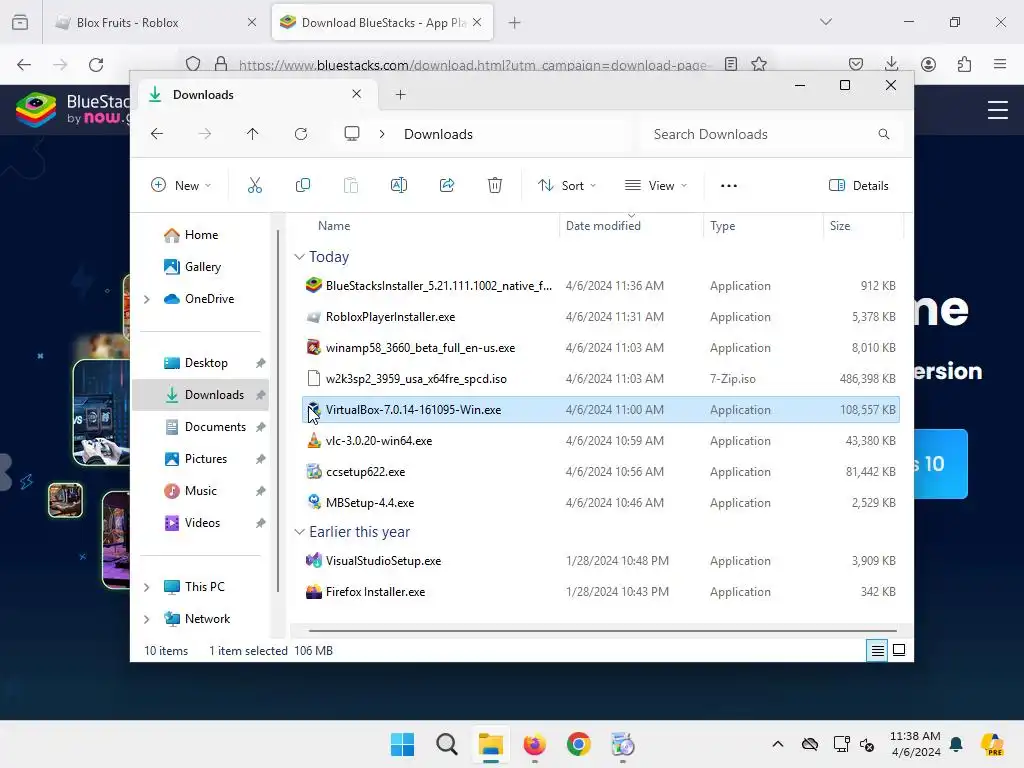The image size is (1024, 768).
Task: Open the View dropdown menu
Action: (656, 185)
